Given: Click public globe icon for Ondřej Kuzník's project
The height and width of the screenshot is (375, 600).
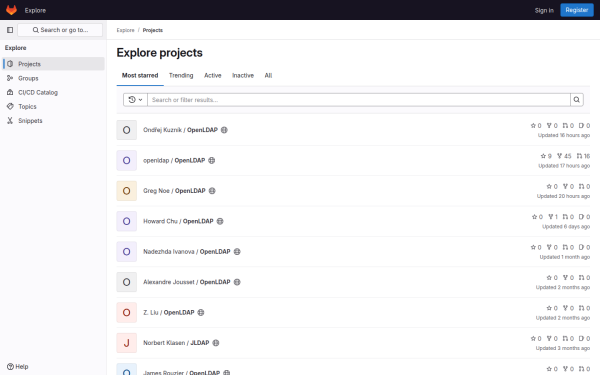Looking at the screenshot, I should [224, 130].
